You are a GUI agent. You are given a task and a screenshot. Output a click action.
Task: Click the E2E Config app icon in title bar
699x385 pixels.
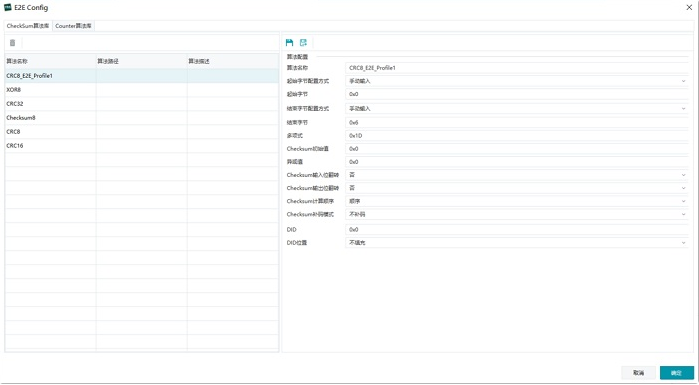point(8,7)
